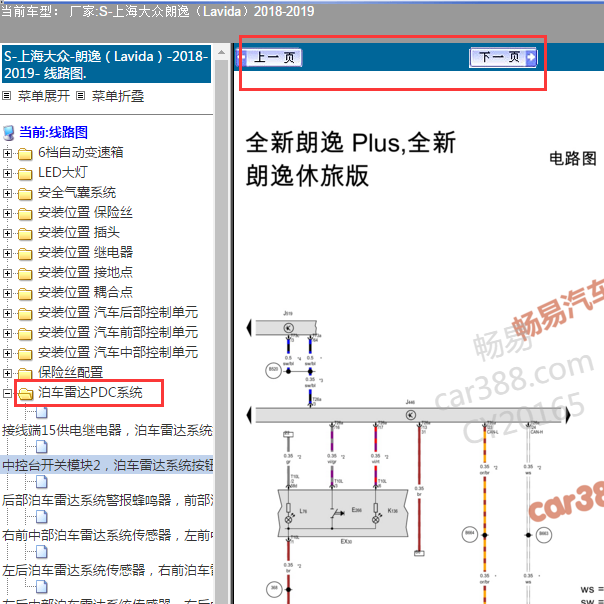The height and width of the screenshot is (604, 604).
Task: Expand all menus via 菜单展开
Action: click(x=44, y=96)
